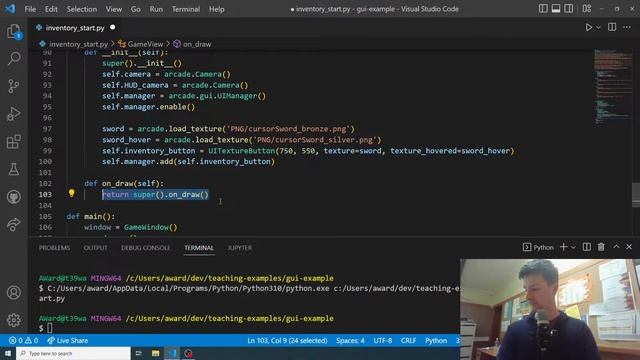The width and height of the screenshot is (640, 360).
Task: Open the Go menu
Action: [x=136, y=9]
